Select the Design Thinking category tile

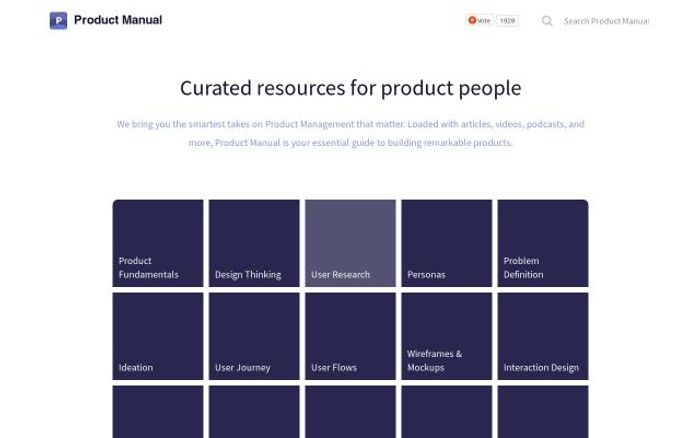point(254,243)
